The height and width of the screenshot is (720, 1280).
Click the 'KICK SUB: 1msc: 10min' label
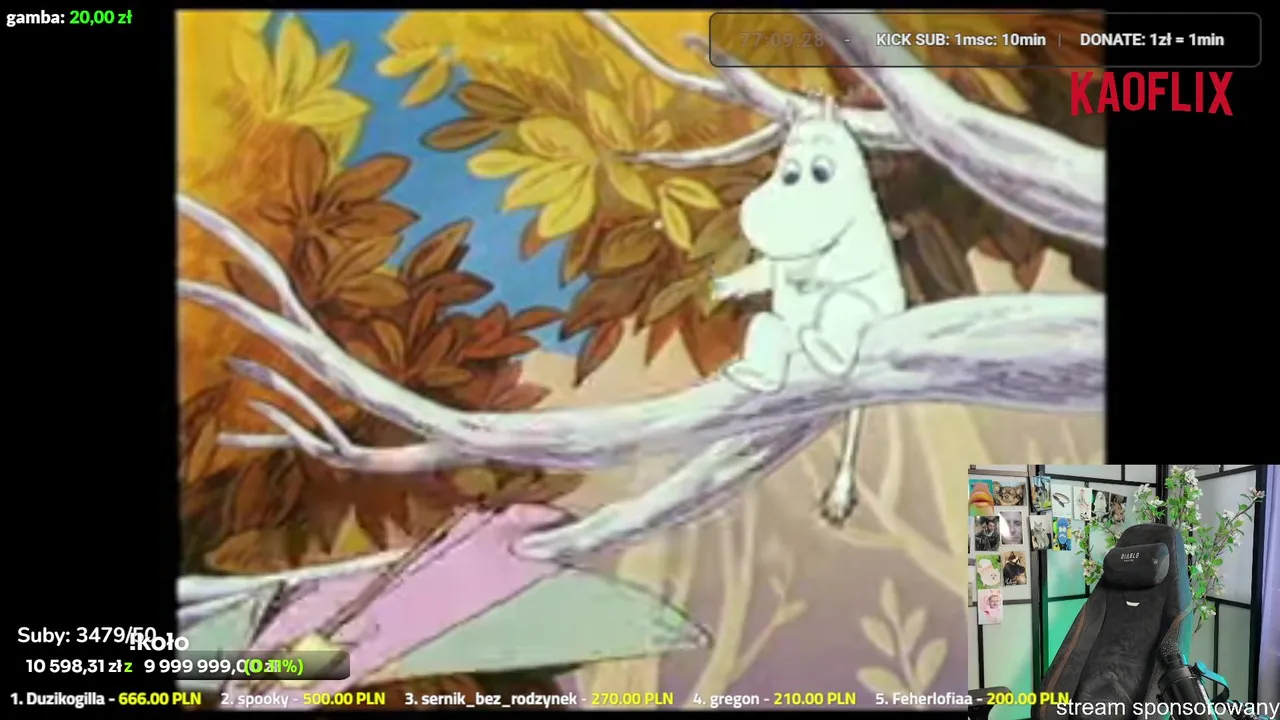[x=960, y=40]
